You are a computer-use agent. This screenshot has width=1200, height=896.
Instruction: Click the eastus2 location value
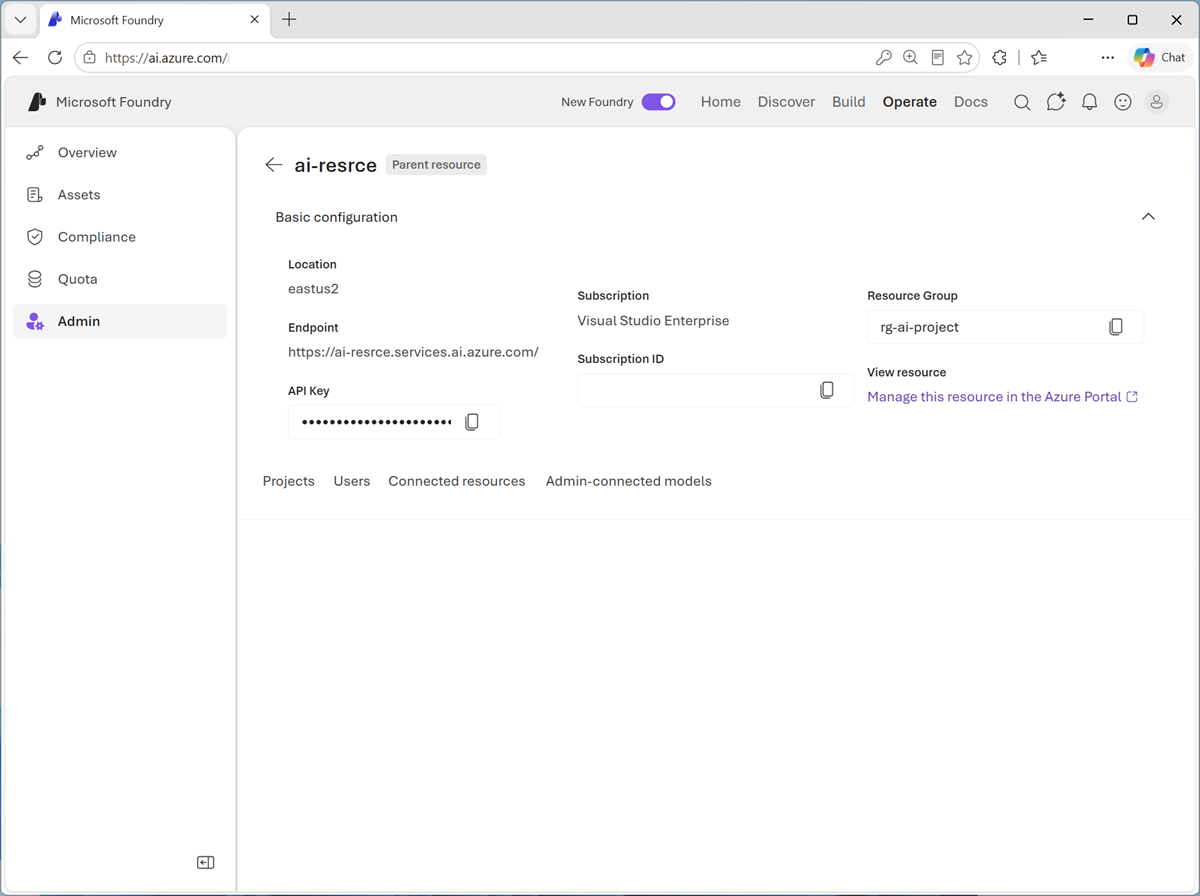313,289
